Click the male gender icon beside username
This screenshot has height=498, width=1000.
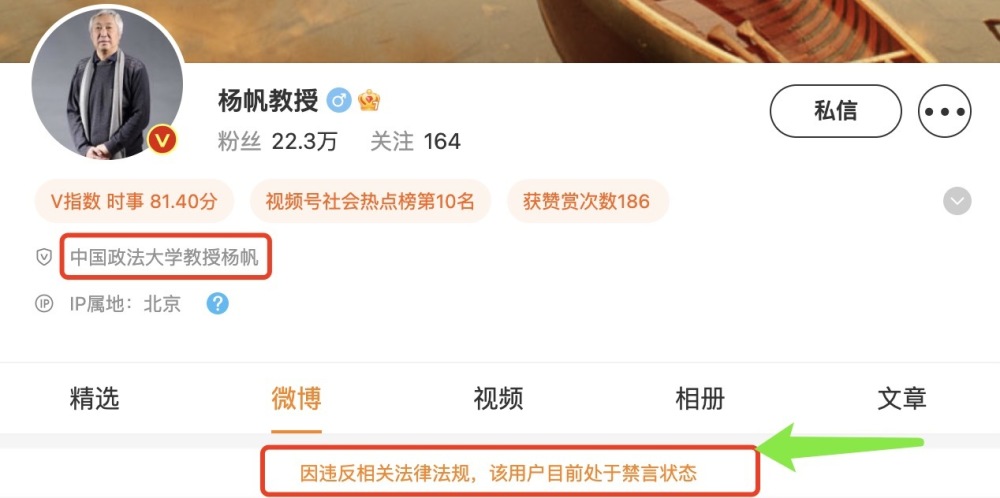339,101
